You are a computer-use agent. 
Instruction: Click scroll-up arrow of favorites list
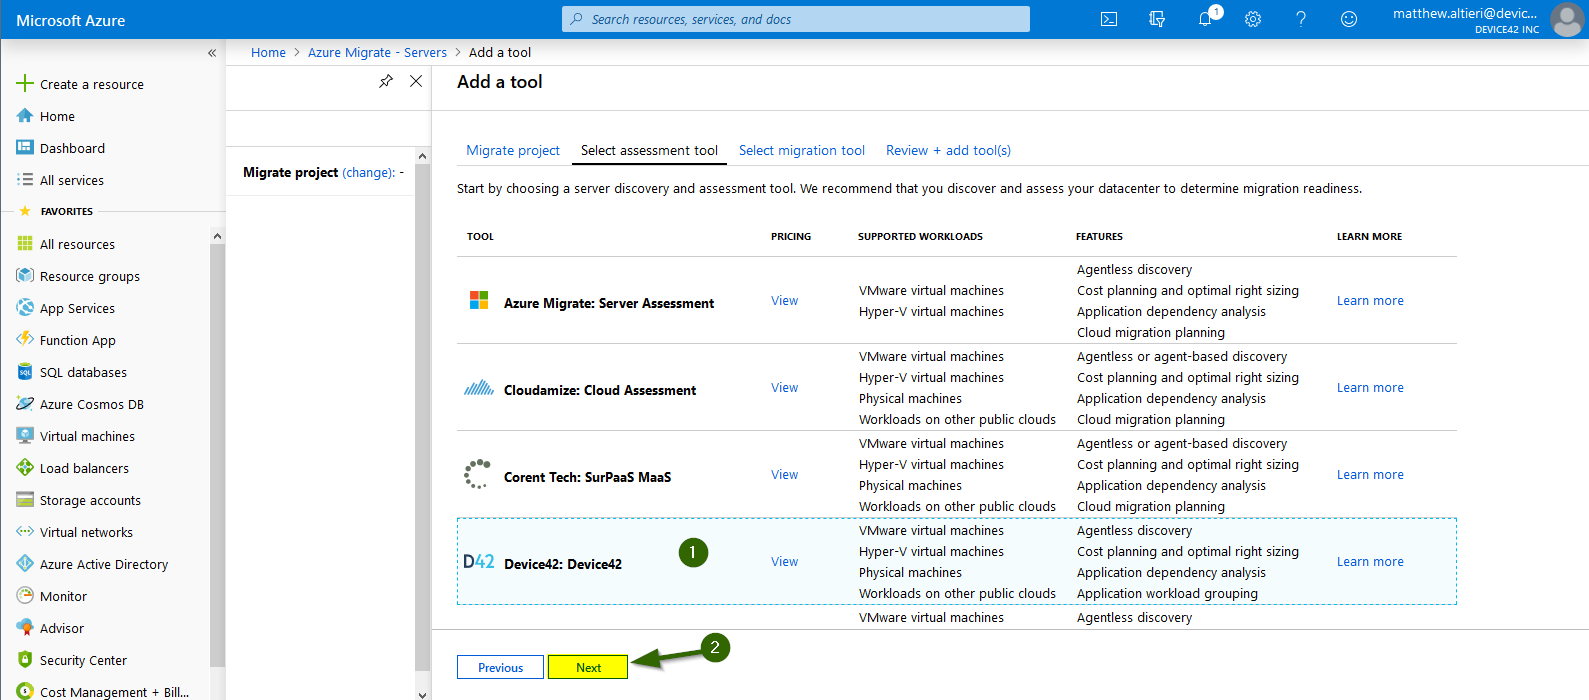217,236
